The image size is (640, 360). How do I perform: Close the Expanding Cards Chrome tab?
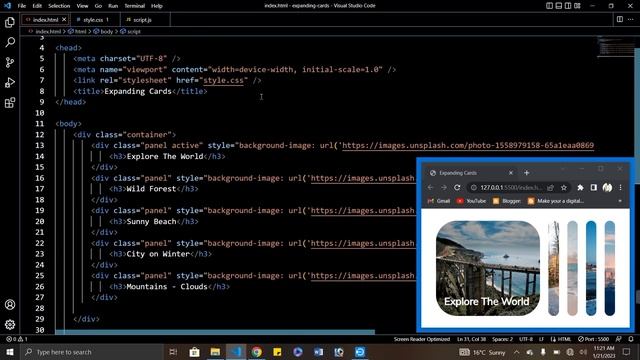pos(511,173)
